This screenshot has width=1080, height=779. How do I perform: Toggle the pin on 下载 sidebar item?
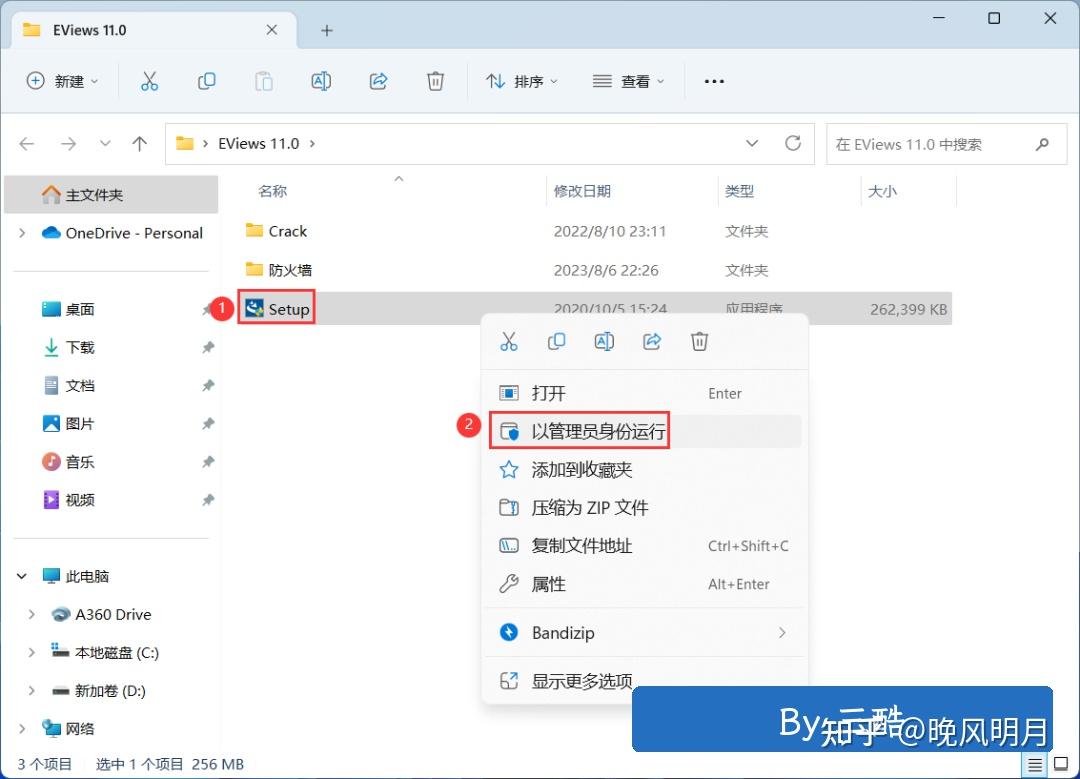coord(207,347)
